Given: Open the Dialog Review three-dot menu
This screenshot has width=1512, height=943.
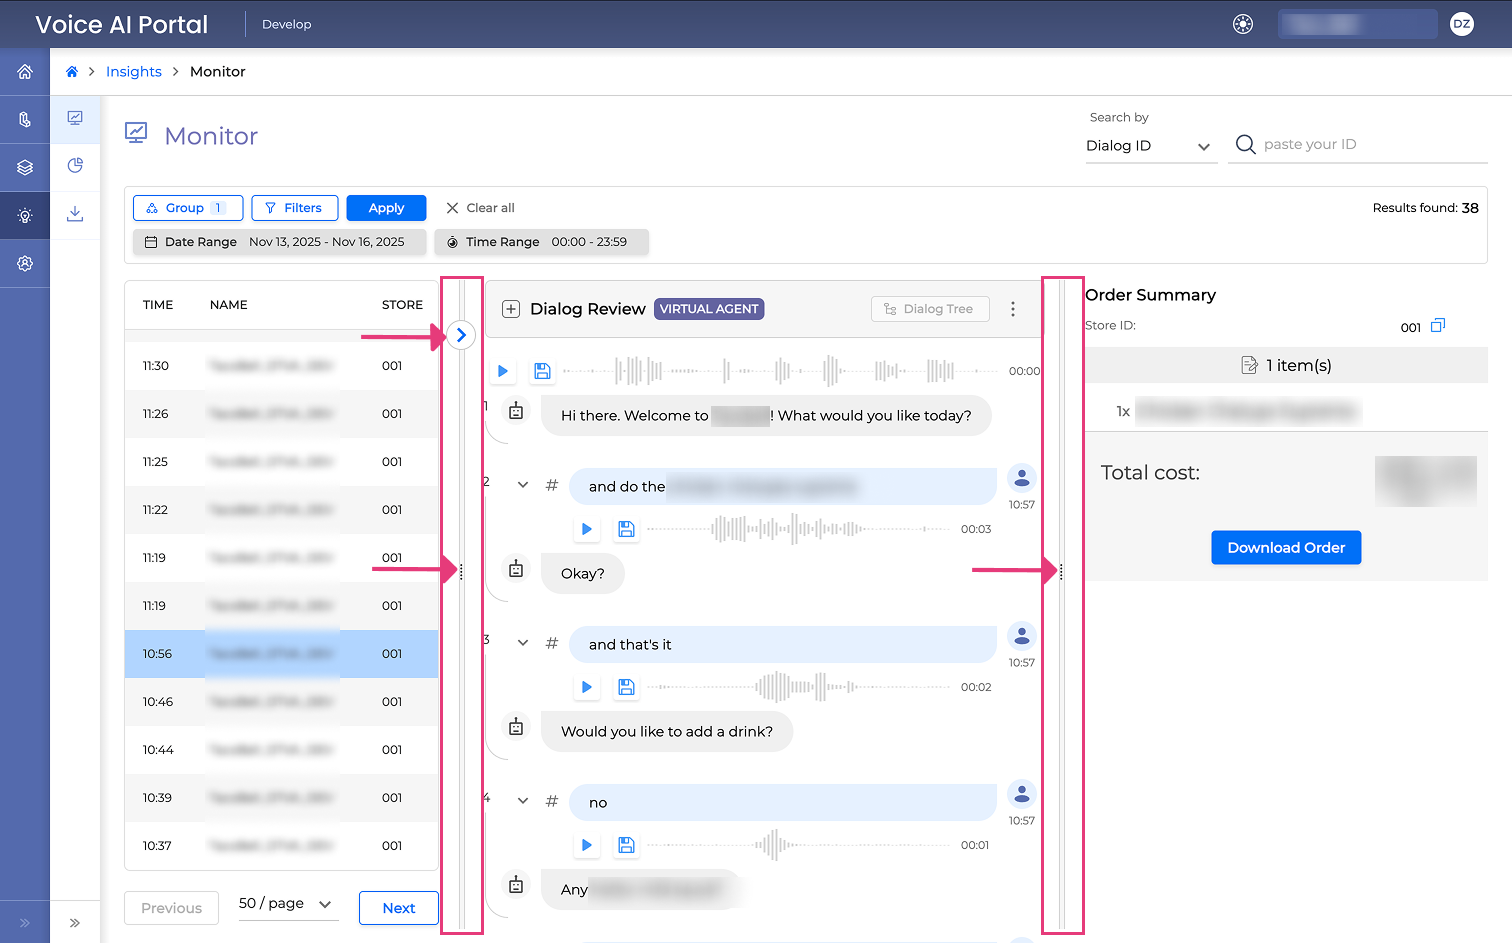Looking at the screenshot, I should coord(1013,309).
